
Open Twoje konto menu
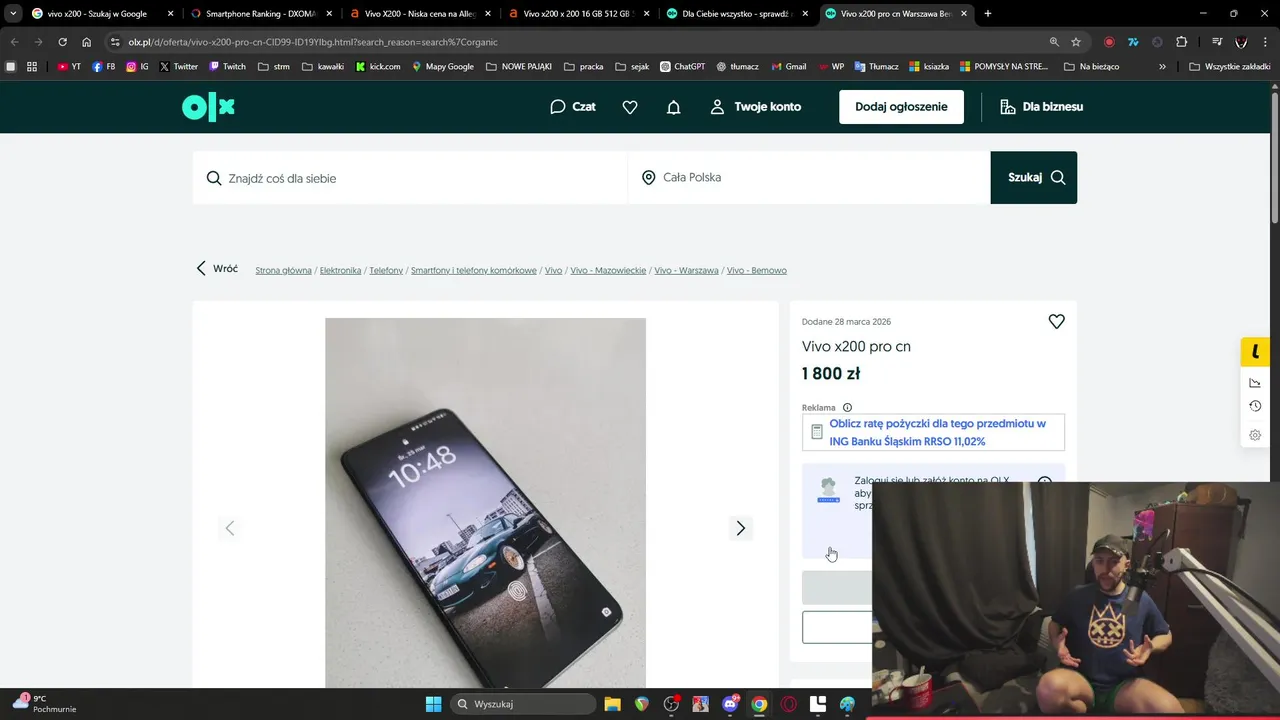(x=756, y=107)
